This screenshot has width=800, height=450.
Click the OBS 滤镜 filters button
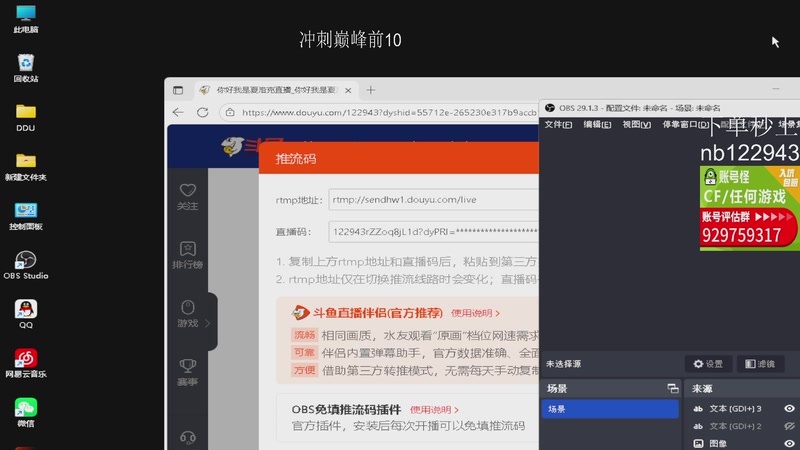[x=760, y=364]
